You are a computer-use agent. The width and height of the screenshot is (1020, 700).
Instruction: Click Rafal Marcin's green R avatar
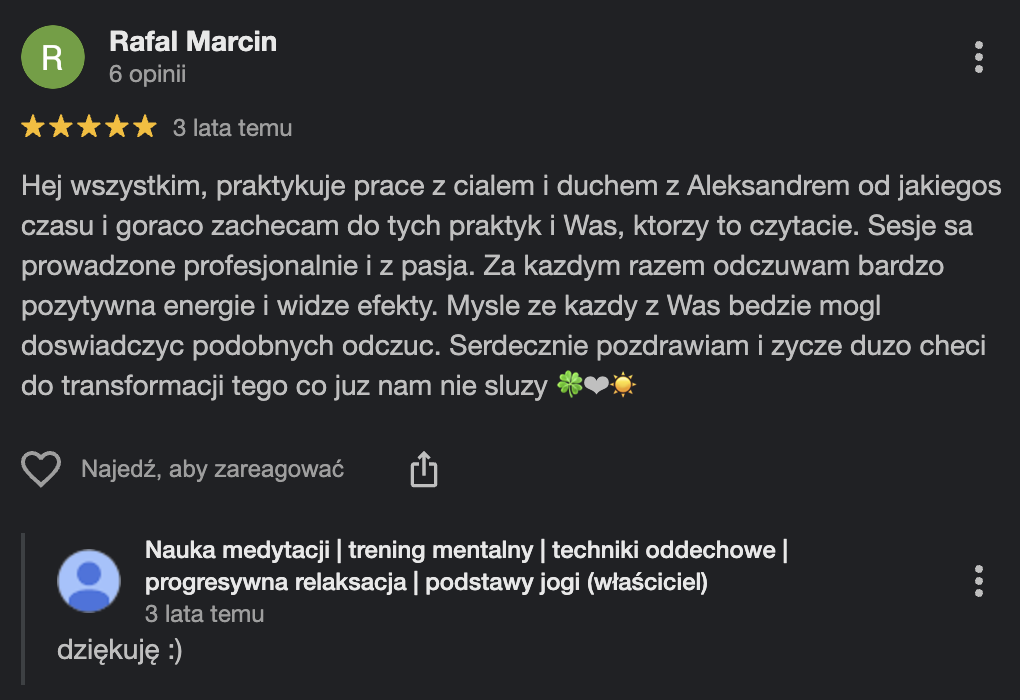pos(52,57)
